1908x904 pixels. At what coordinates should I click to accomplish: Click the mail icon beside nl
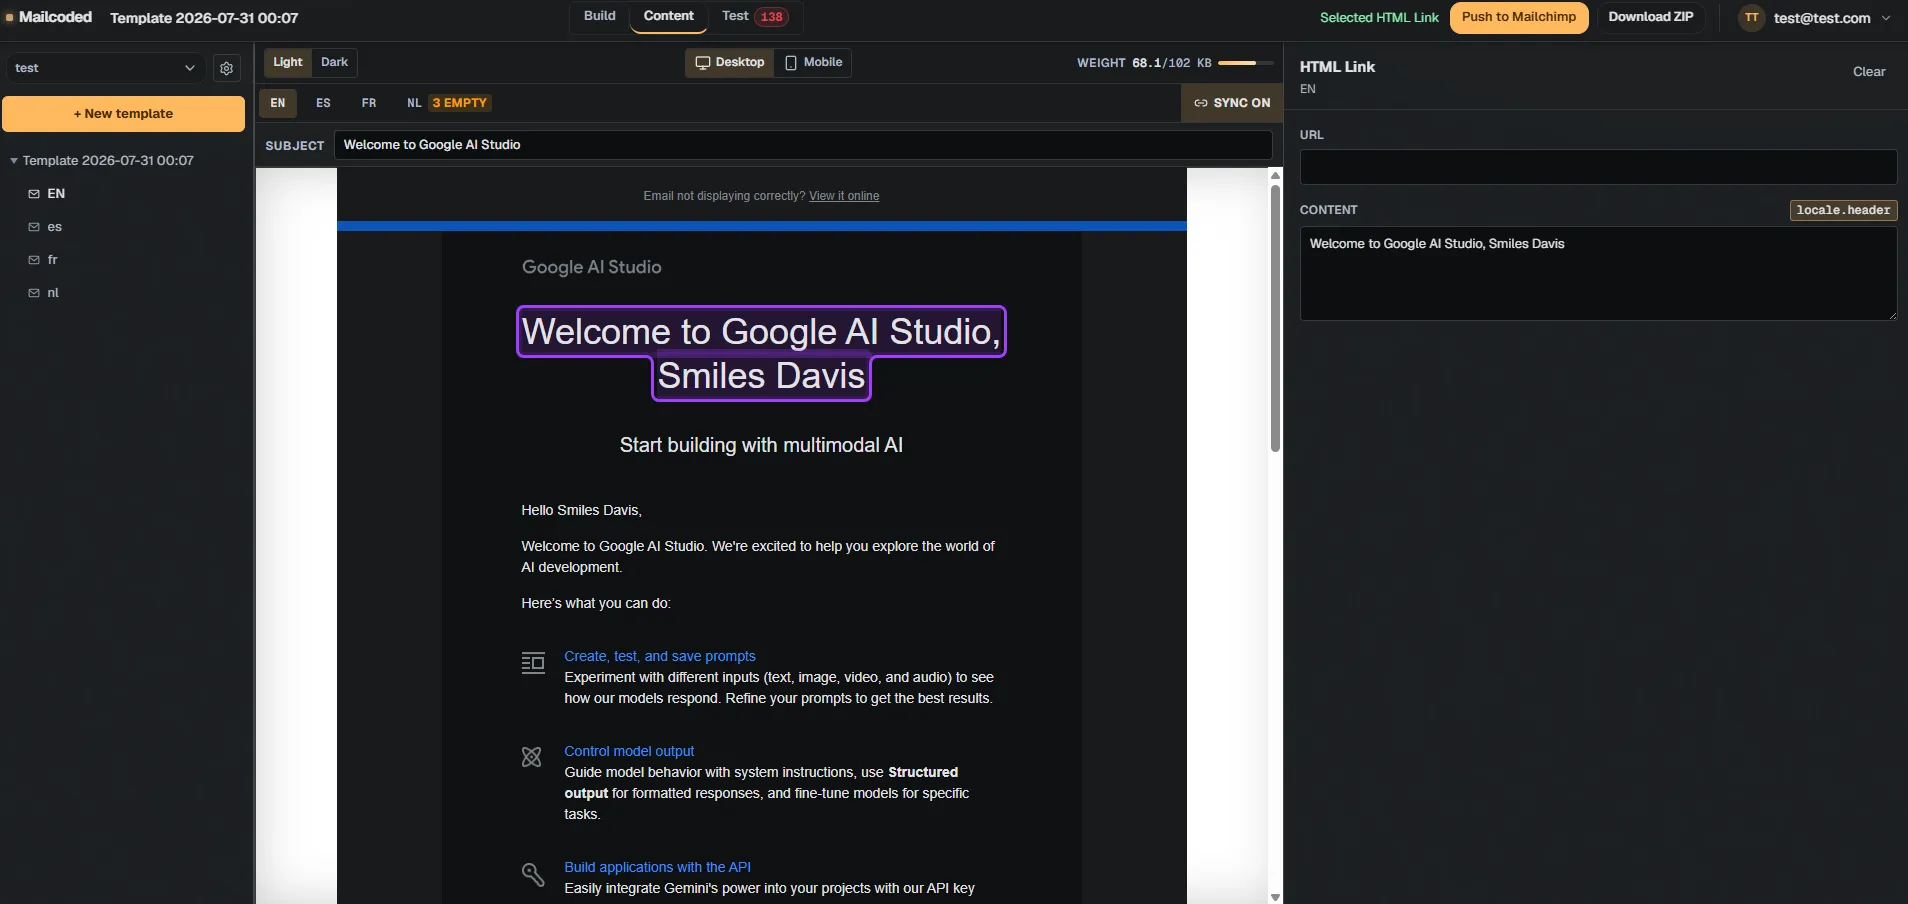coord(34,293)
